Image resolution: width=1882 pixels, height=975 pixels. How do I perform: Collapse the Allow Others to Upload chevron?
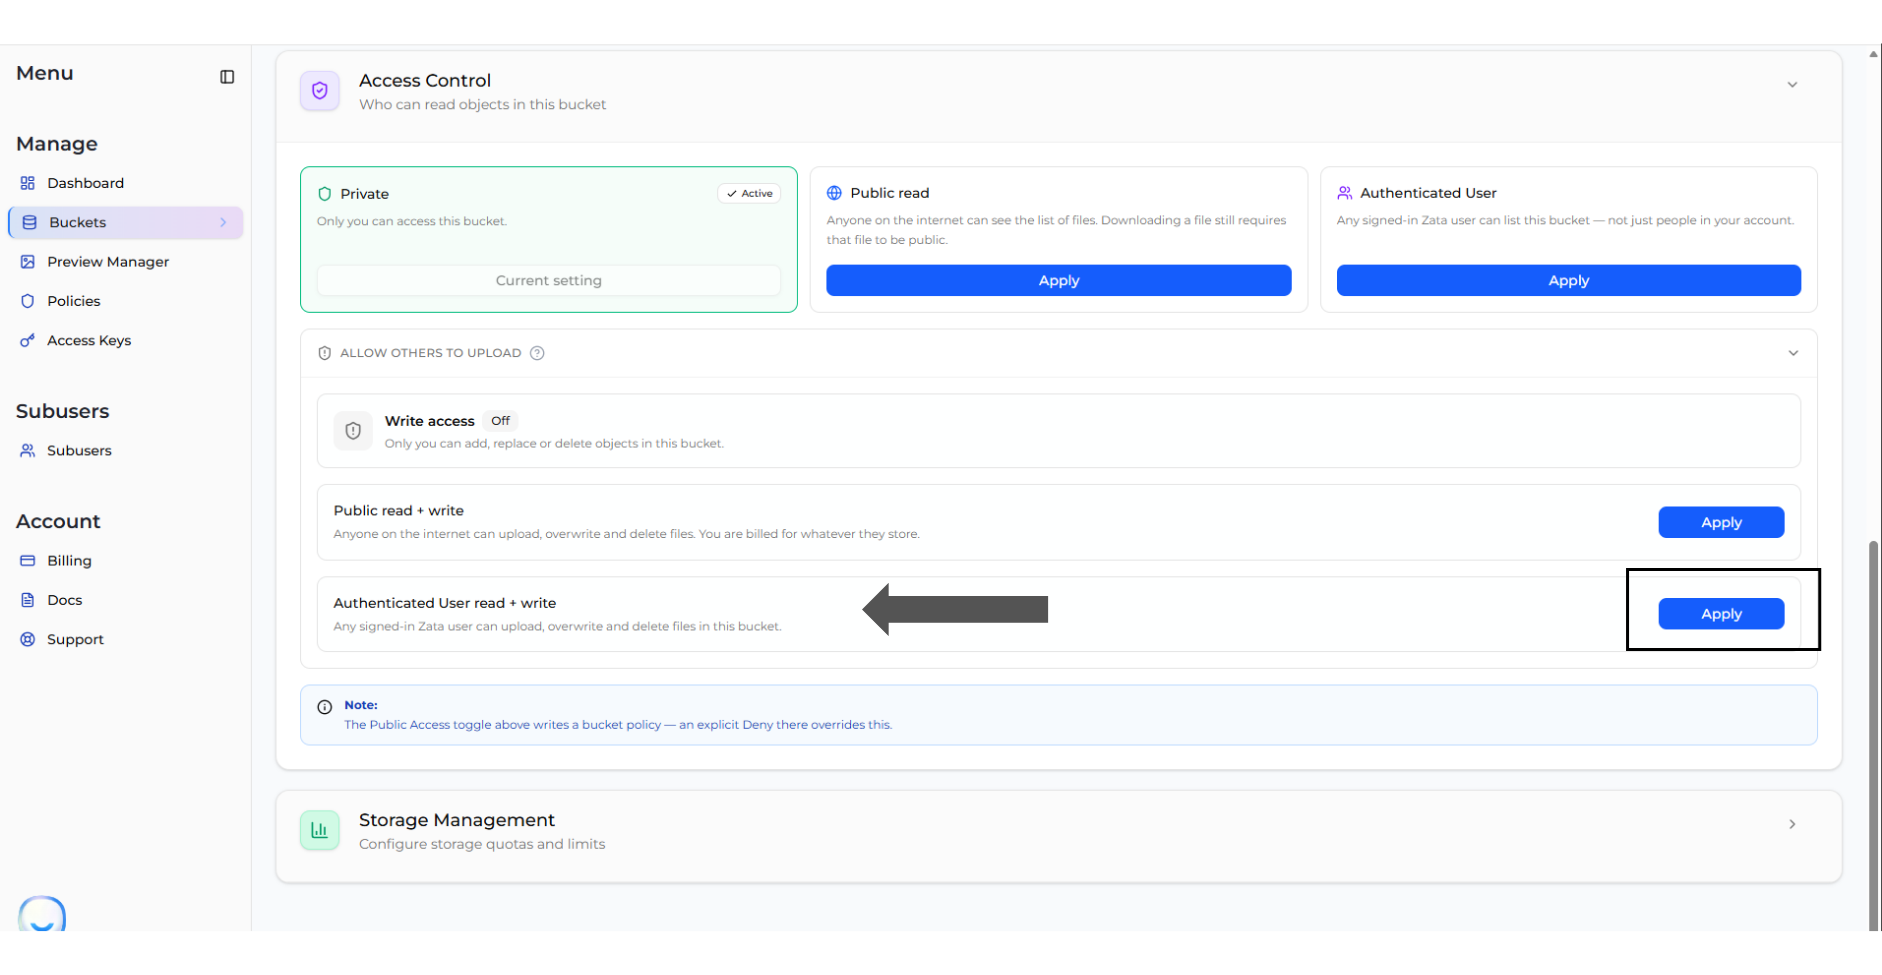point(1793,353)
